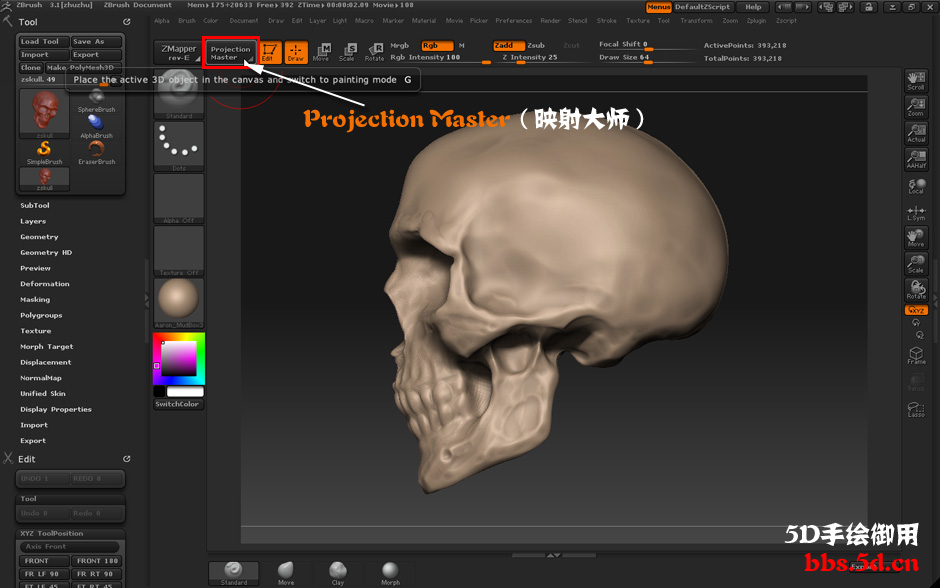The width and height of the screenshot is (940, 588).
Task: Click the SwitchColor button
Action: (179, 405)
